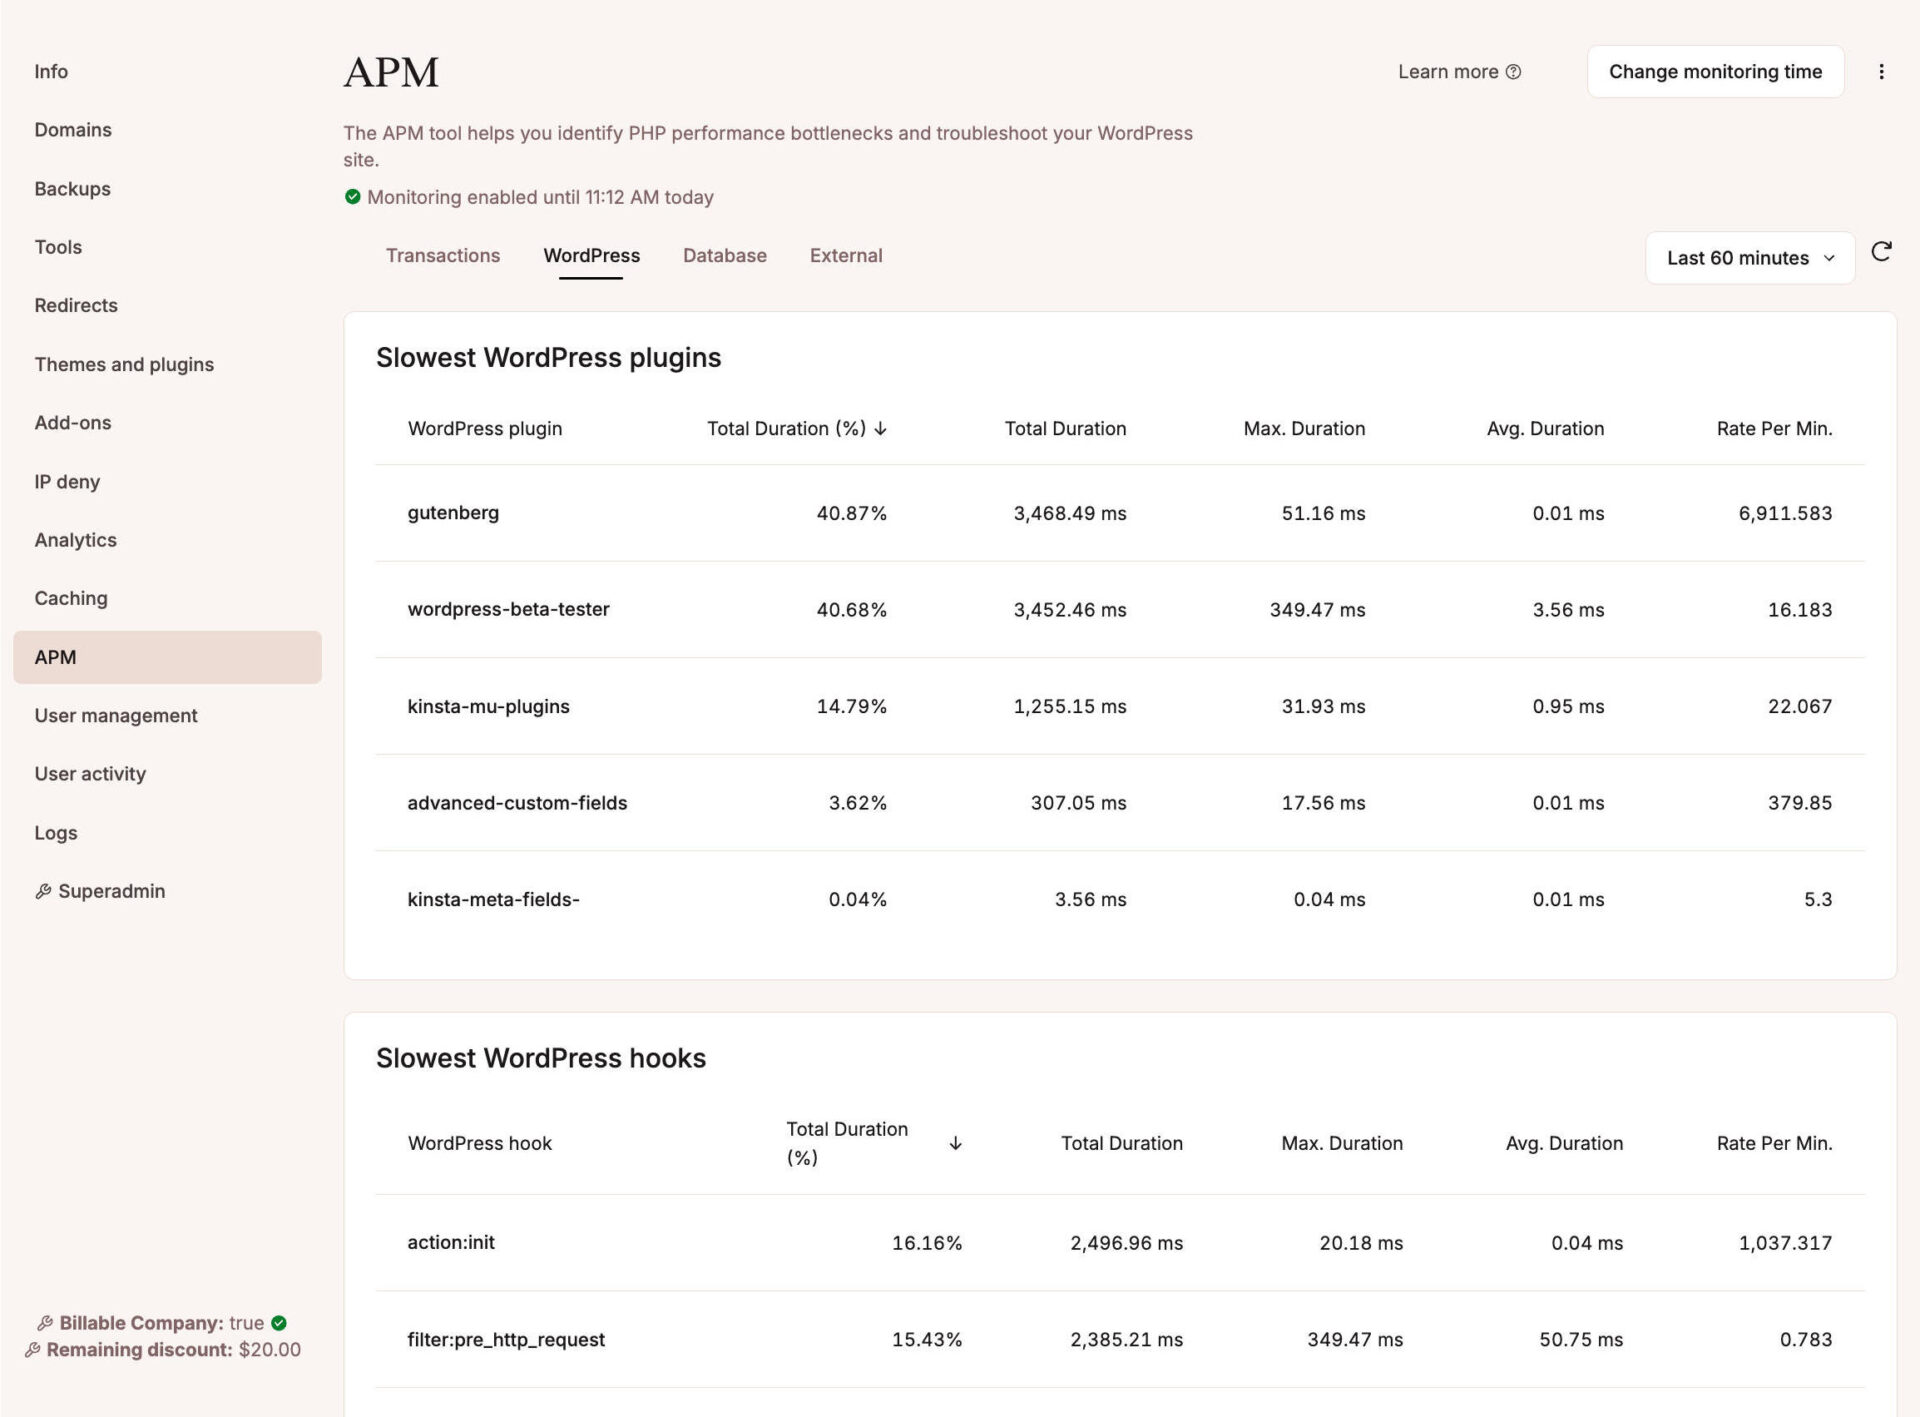The image size is (1920, 1417).
Task: Switch to the Transactions tab
Action: (443, 255)
